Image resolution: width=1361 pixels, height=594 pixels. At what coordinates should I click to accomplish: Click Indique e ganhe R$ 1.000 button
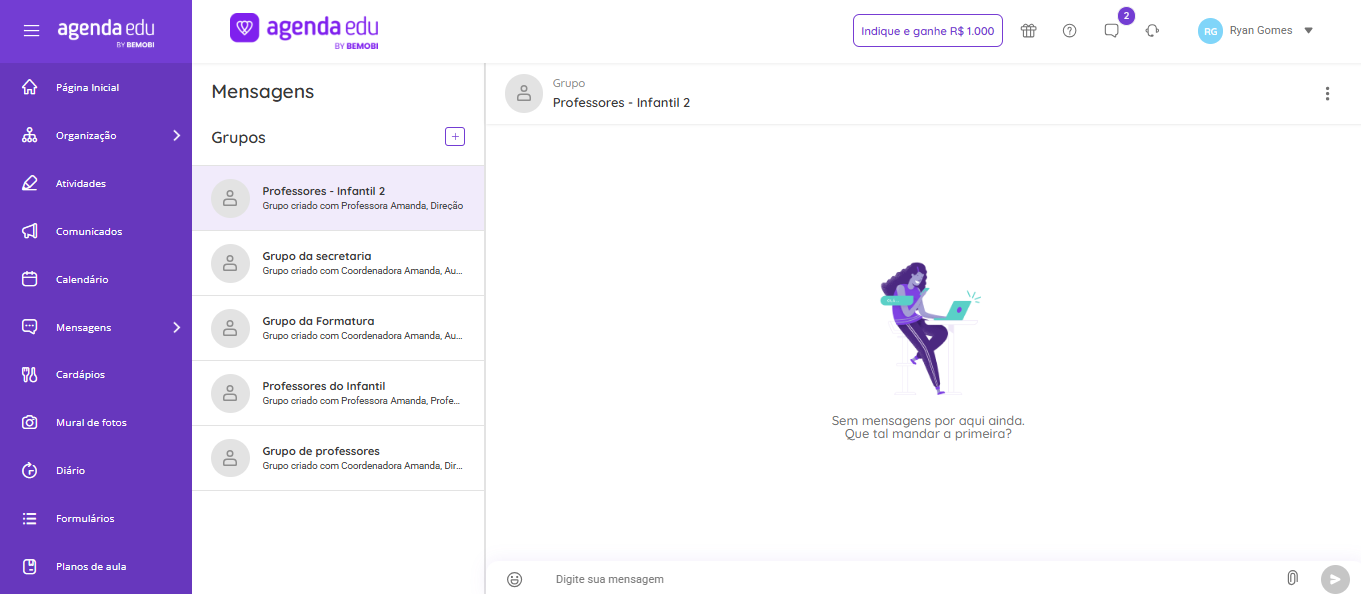tap(927, 31)
